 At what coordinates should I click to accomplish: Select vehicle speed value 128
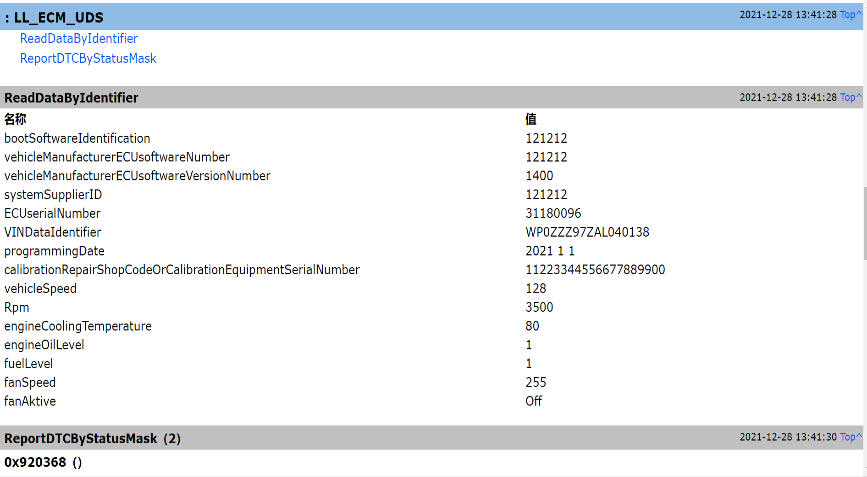pyautogui.click(x=536, y=289)
